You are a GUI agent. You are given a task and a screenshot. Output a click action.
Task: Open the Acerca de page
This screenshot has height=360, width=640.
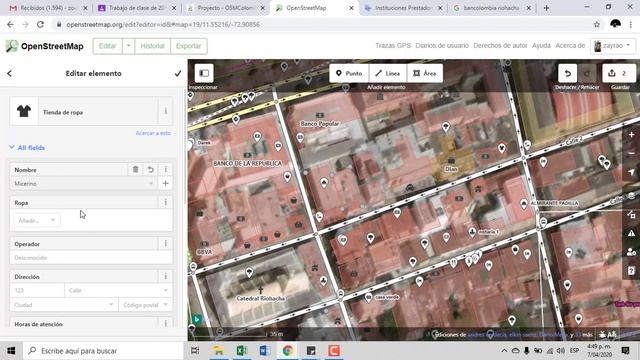coord(570,46)
